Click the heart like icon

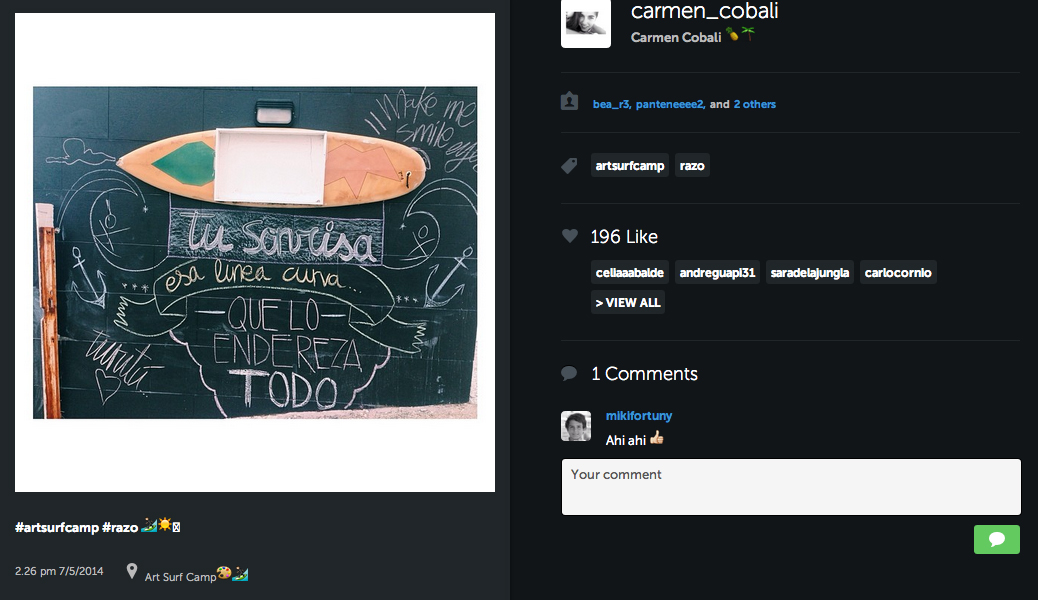tap(570, 235)
